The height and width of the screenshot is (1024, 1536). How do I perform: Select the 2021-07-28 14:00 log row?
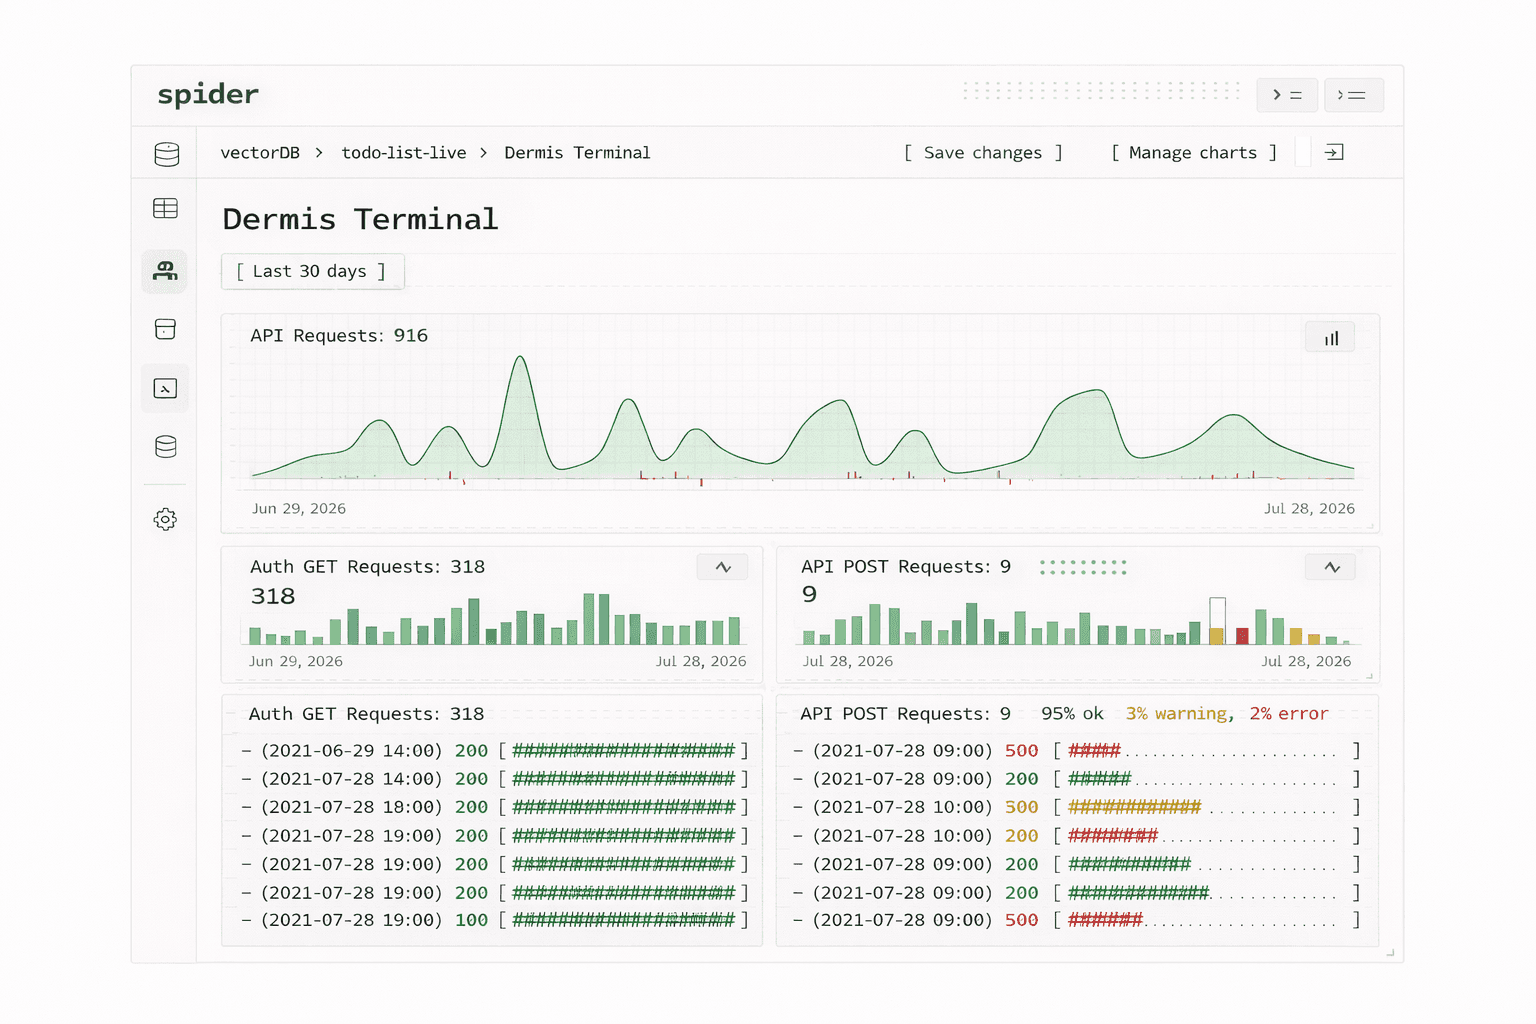[495, 779]
